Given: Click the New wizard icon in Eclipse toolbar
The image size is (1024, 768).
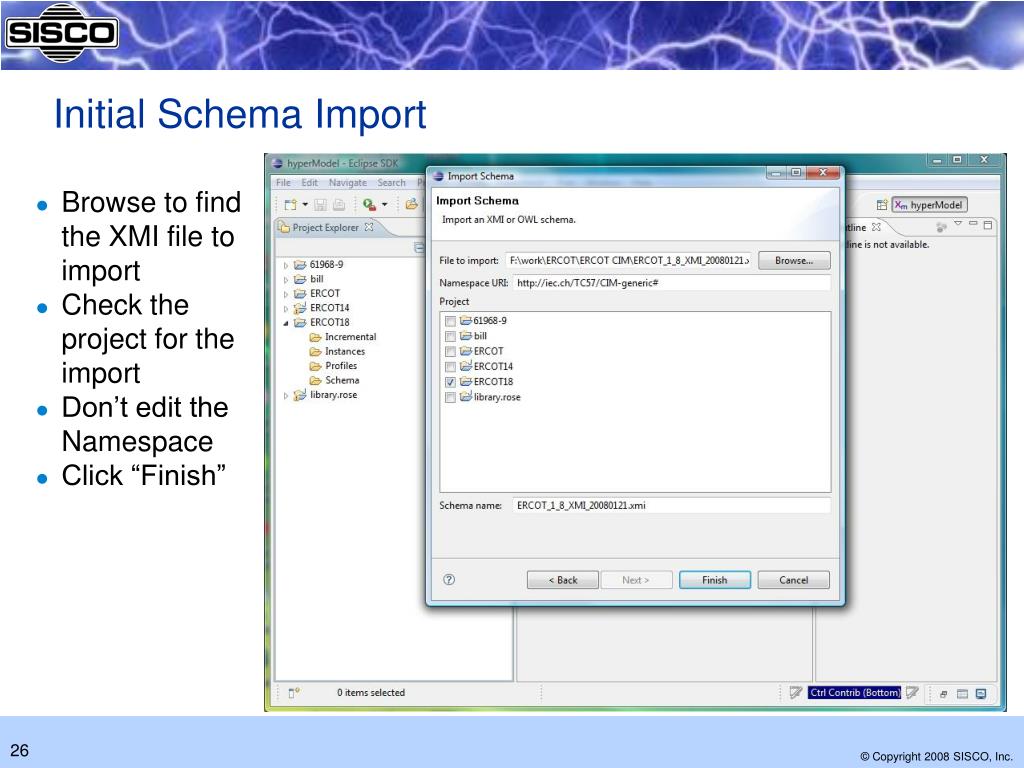Looking at the screenshot, I should (x=291, y=204).
